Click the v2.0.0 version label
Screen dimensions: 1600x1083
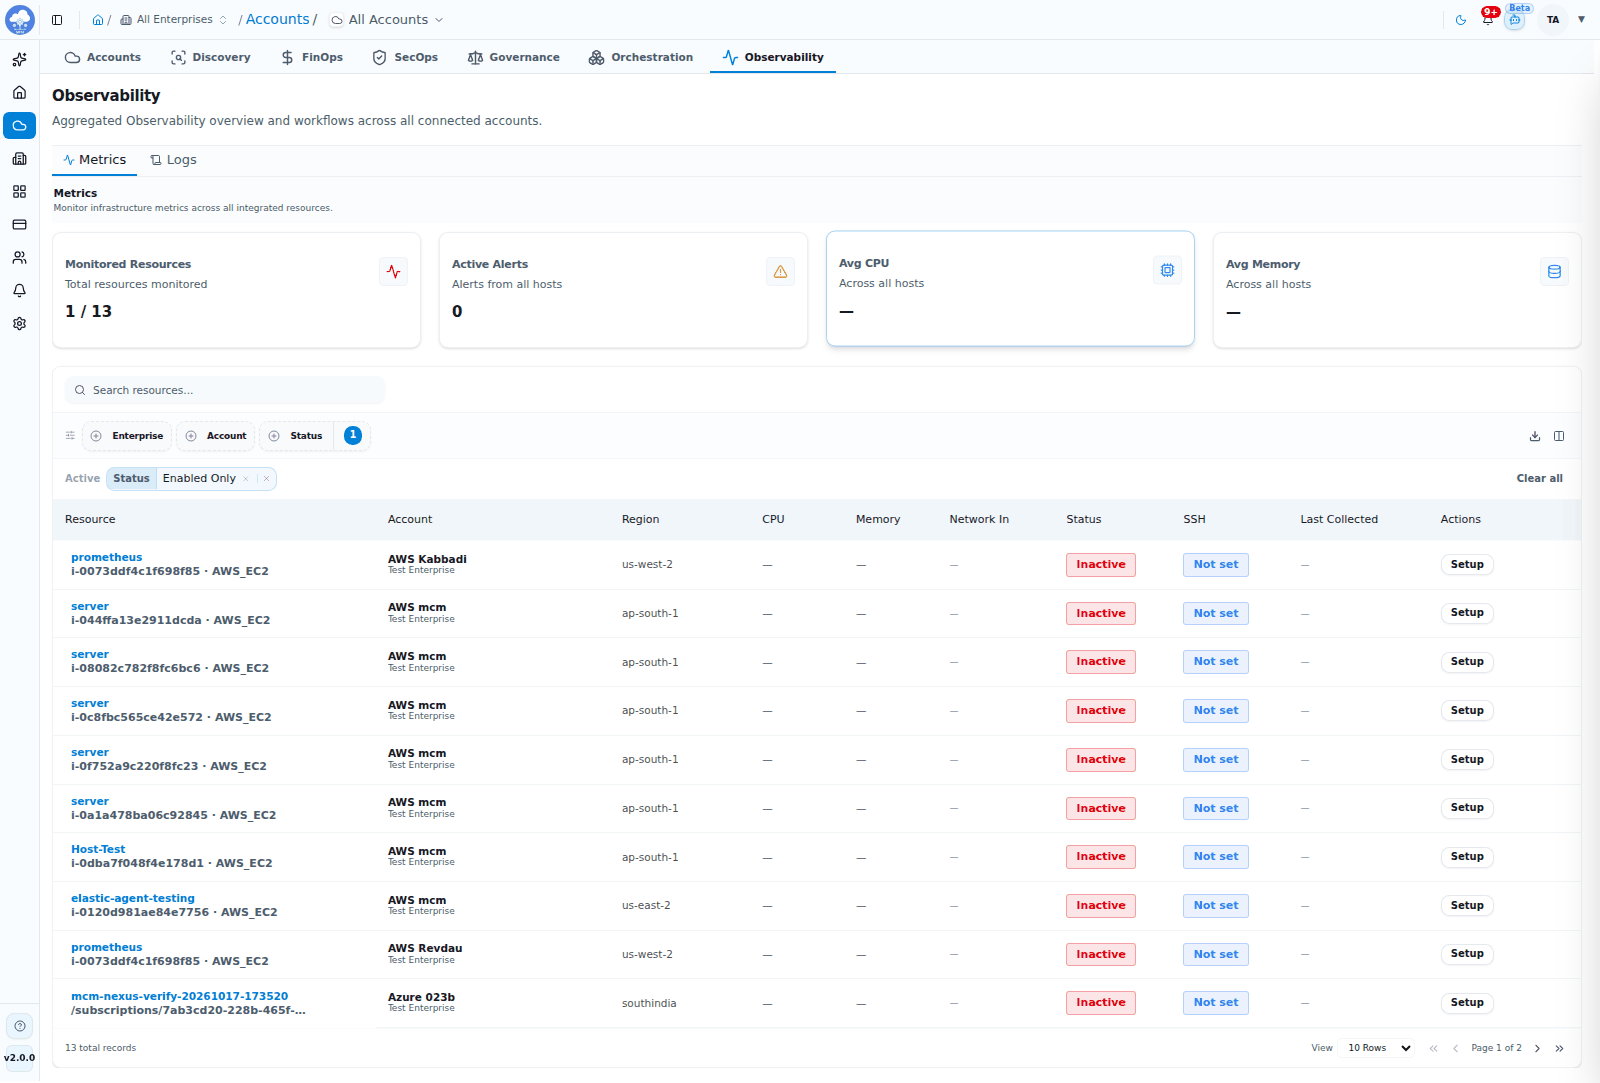click(19, 1058)
